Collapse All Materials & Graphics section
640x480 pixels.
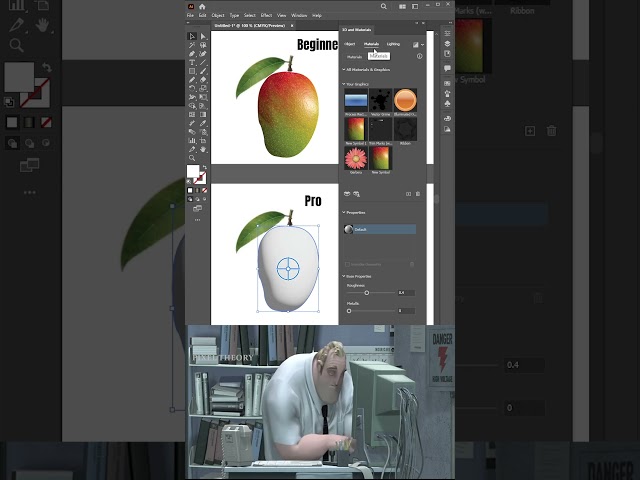click(344, 70)
